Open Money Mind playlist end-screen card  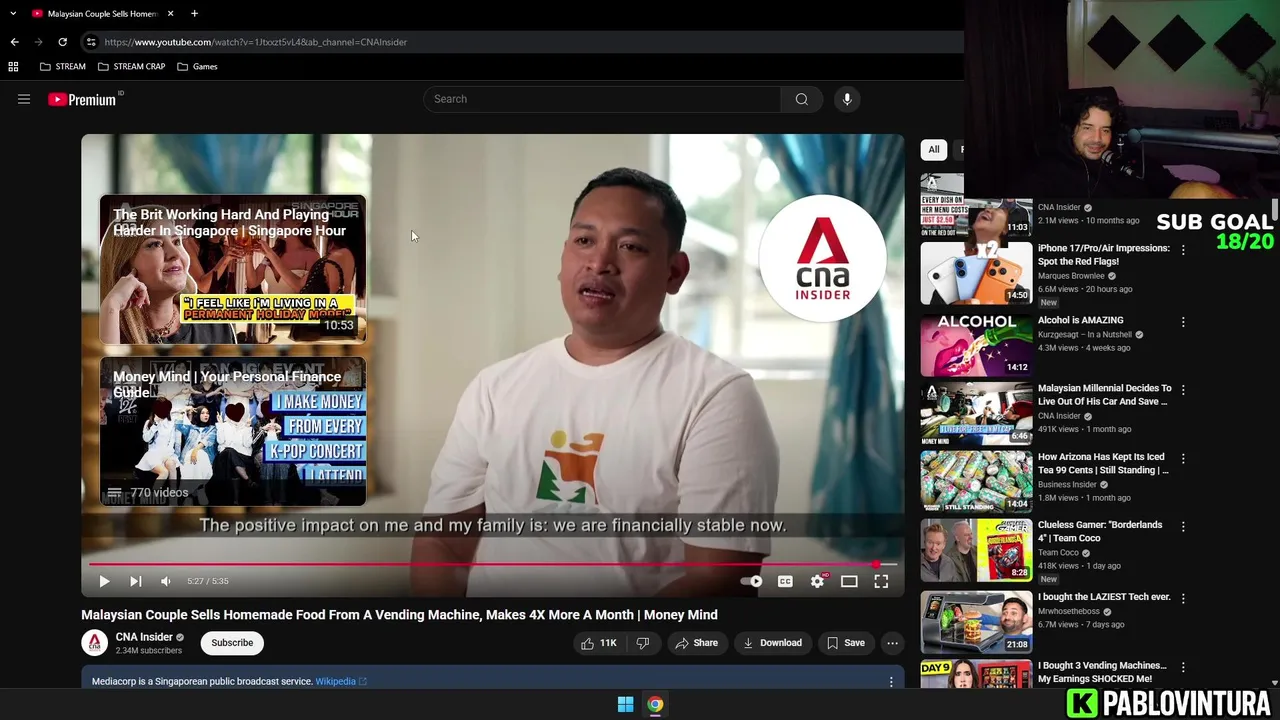(x=233, y=431)
